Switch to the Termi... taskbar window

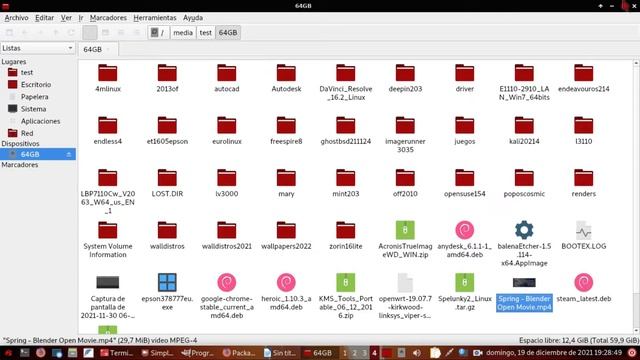point(117,353)
